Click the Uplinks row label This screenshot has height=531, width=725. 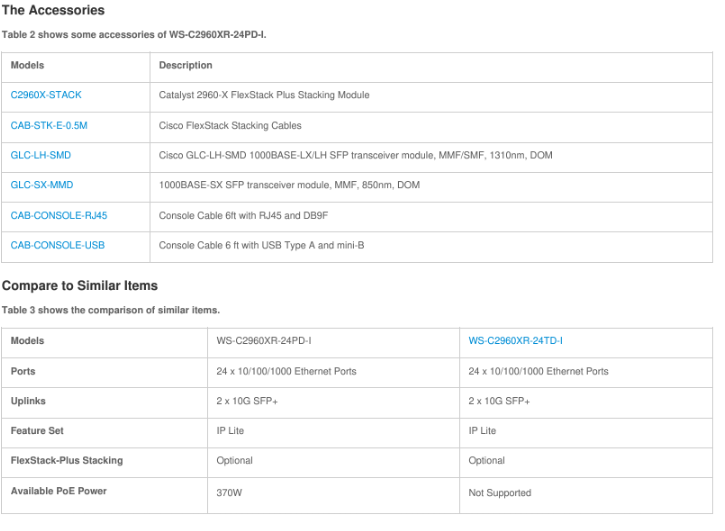(x=28, y=401)
